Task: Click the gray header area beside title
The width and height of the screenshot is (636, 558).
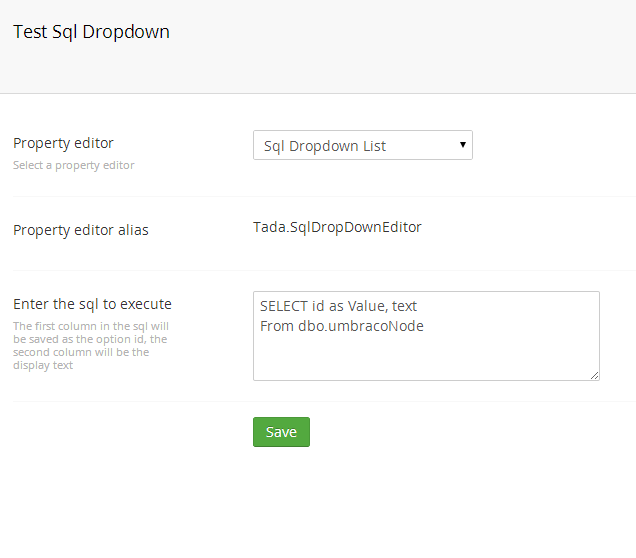Action: tap(402, 47)
